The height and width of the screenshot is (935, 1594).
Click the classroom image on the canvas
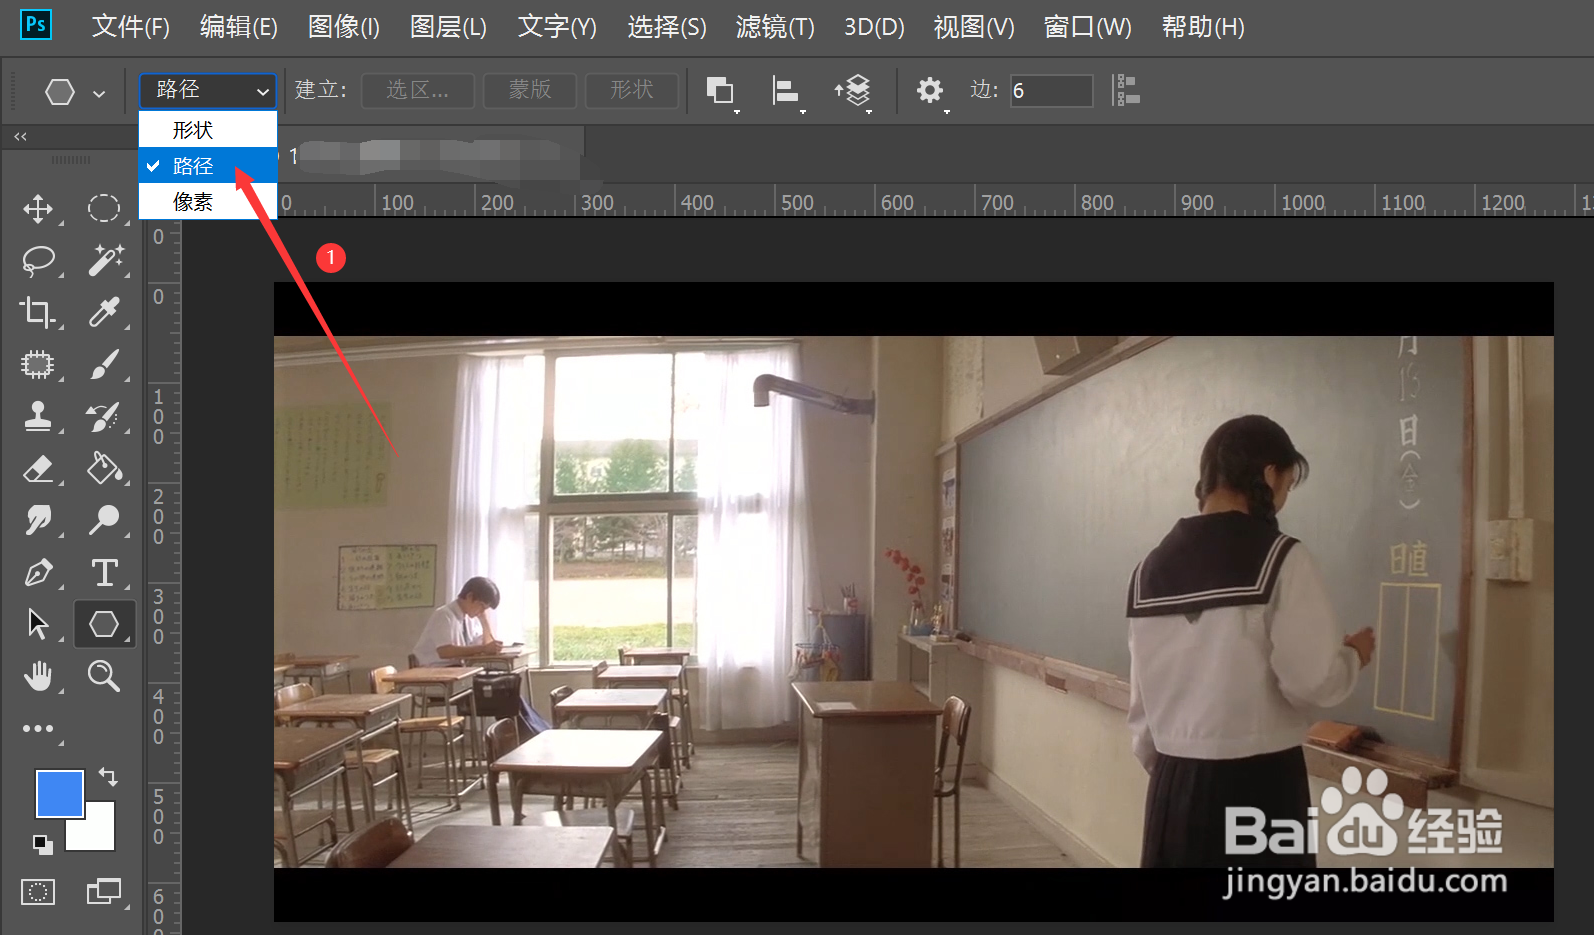[x=913, y=601]
